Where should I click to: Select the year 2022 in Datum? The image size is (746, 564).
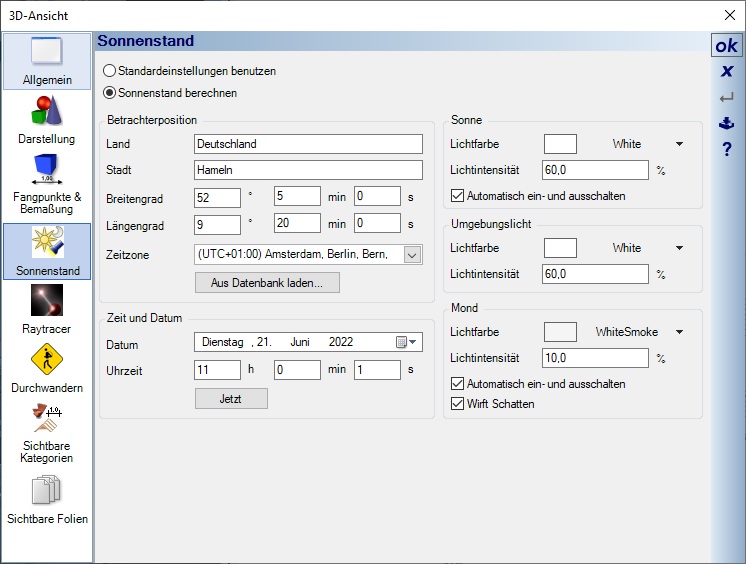[x=341, y=342]
